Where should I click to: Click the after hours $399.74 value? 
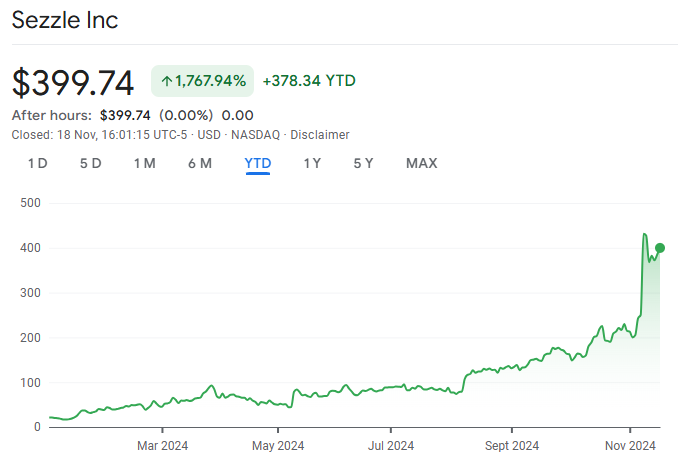point(125,115)
